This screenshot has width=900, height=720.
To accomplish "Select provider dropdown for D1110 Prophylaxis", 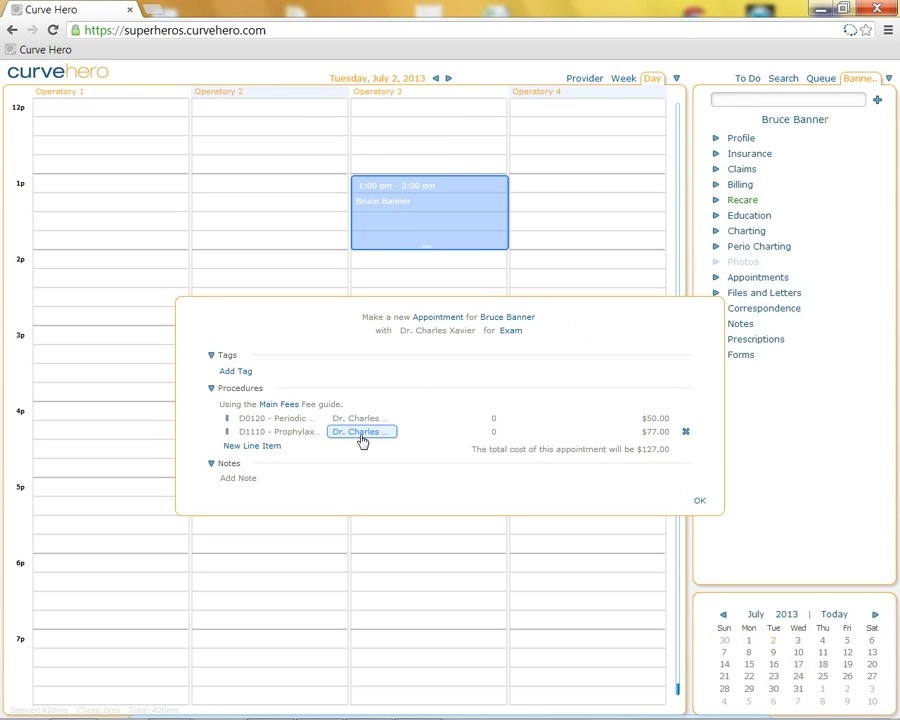I will pyautogui.click(x=362, y=431).
